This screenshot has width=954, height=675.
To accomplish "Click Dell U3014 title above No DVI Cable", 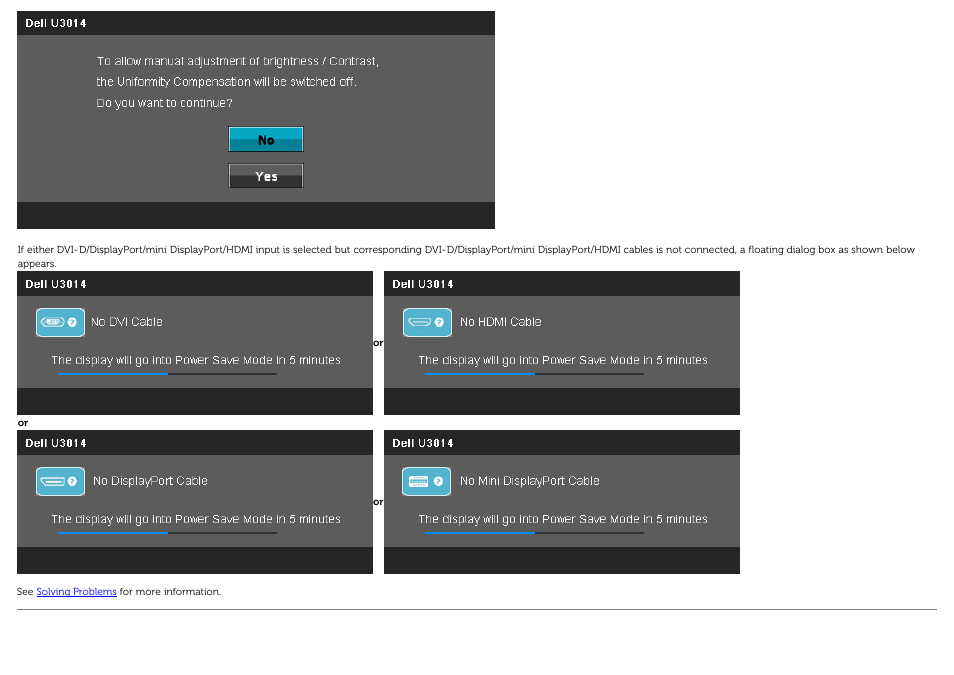I will click(55, 284).
